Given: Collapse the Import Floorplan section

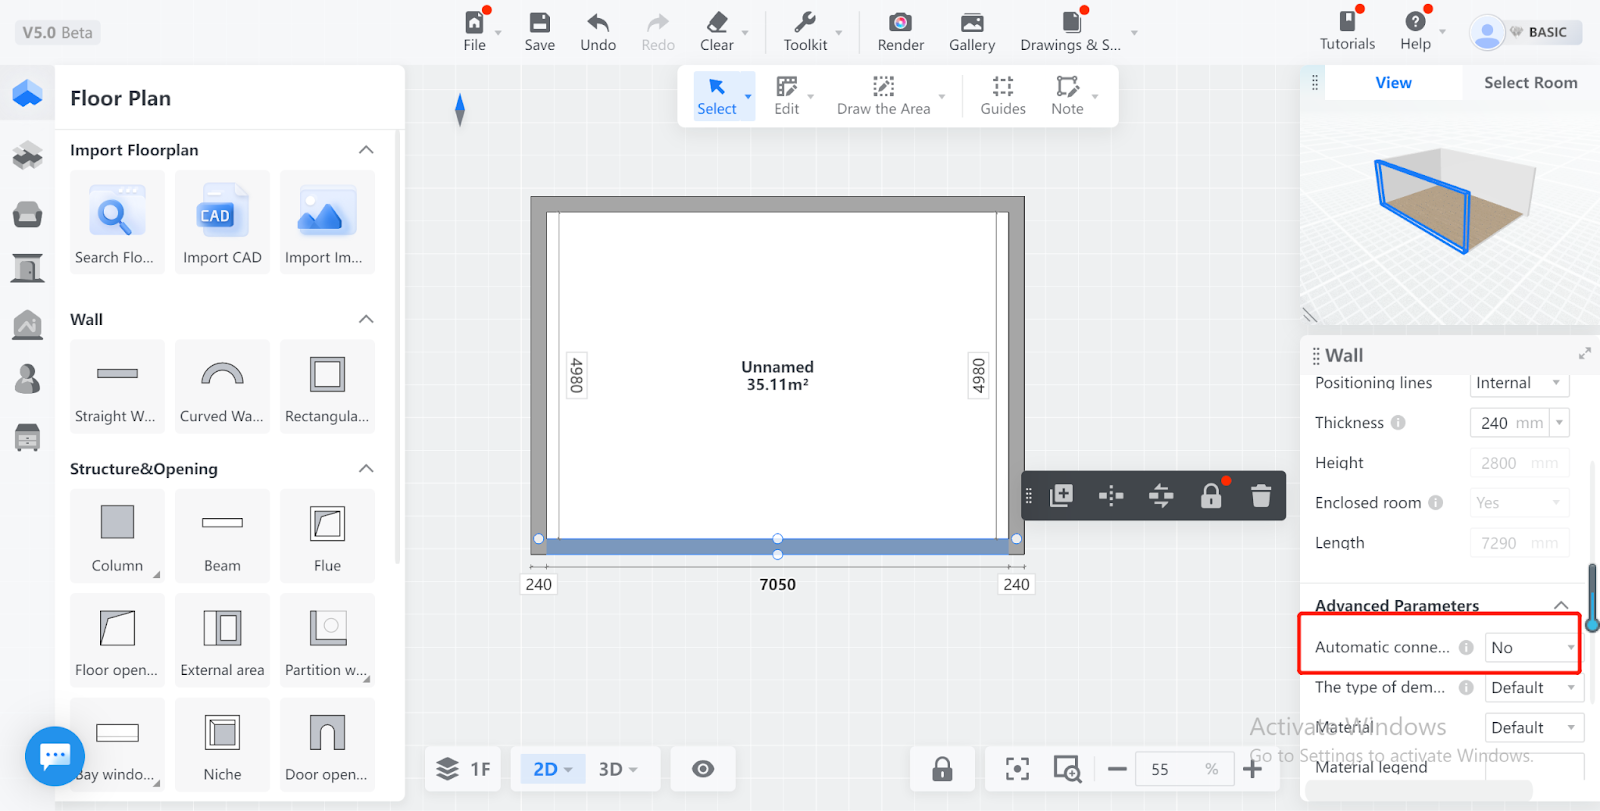Looking at the screenshot, I should click(x=366, y=150).
